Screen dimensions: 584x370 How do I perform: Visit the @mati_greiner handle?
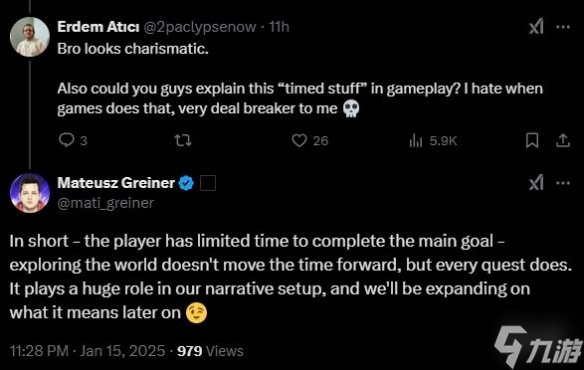coord(106,203)
